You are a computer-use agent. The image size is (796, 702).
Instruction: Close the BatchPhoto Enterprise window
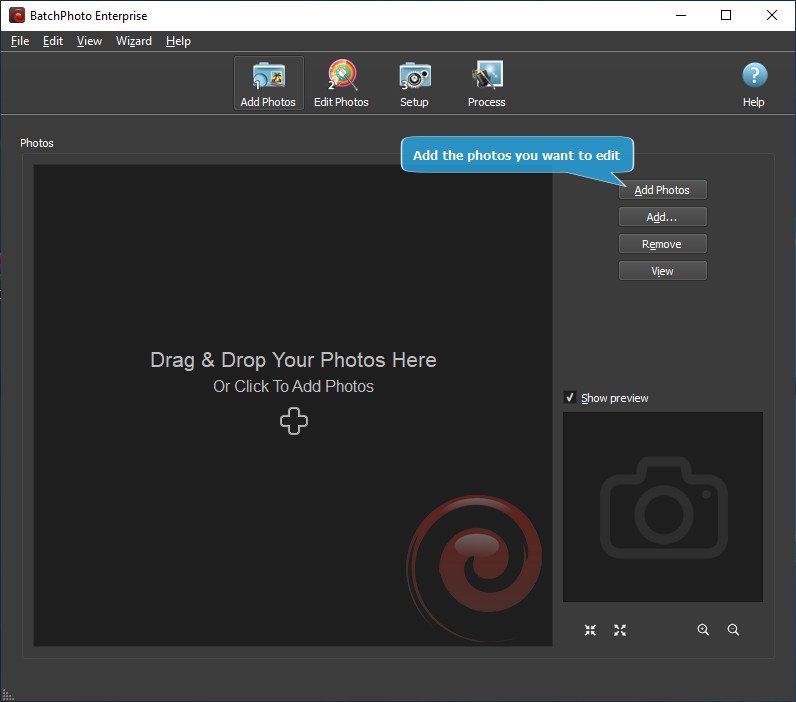click(772, 15)
